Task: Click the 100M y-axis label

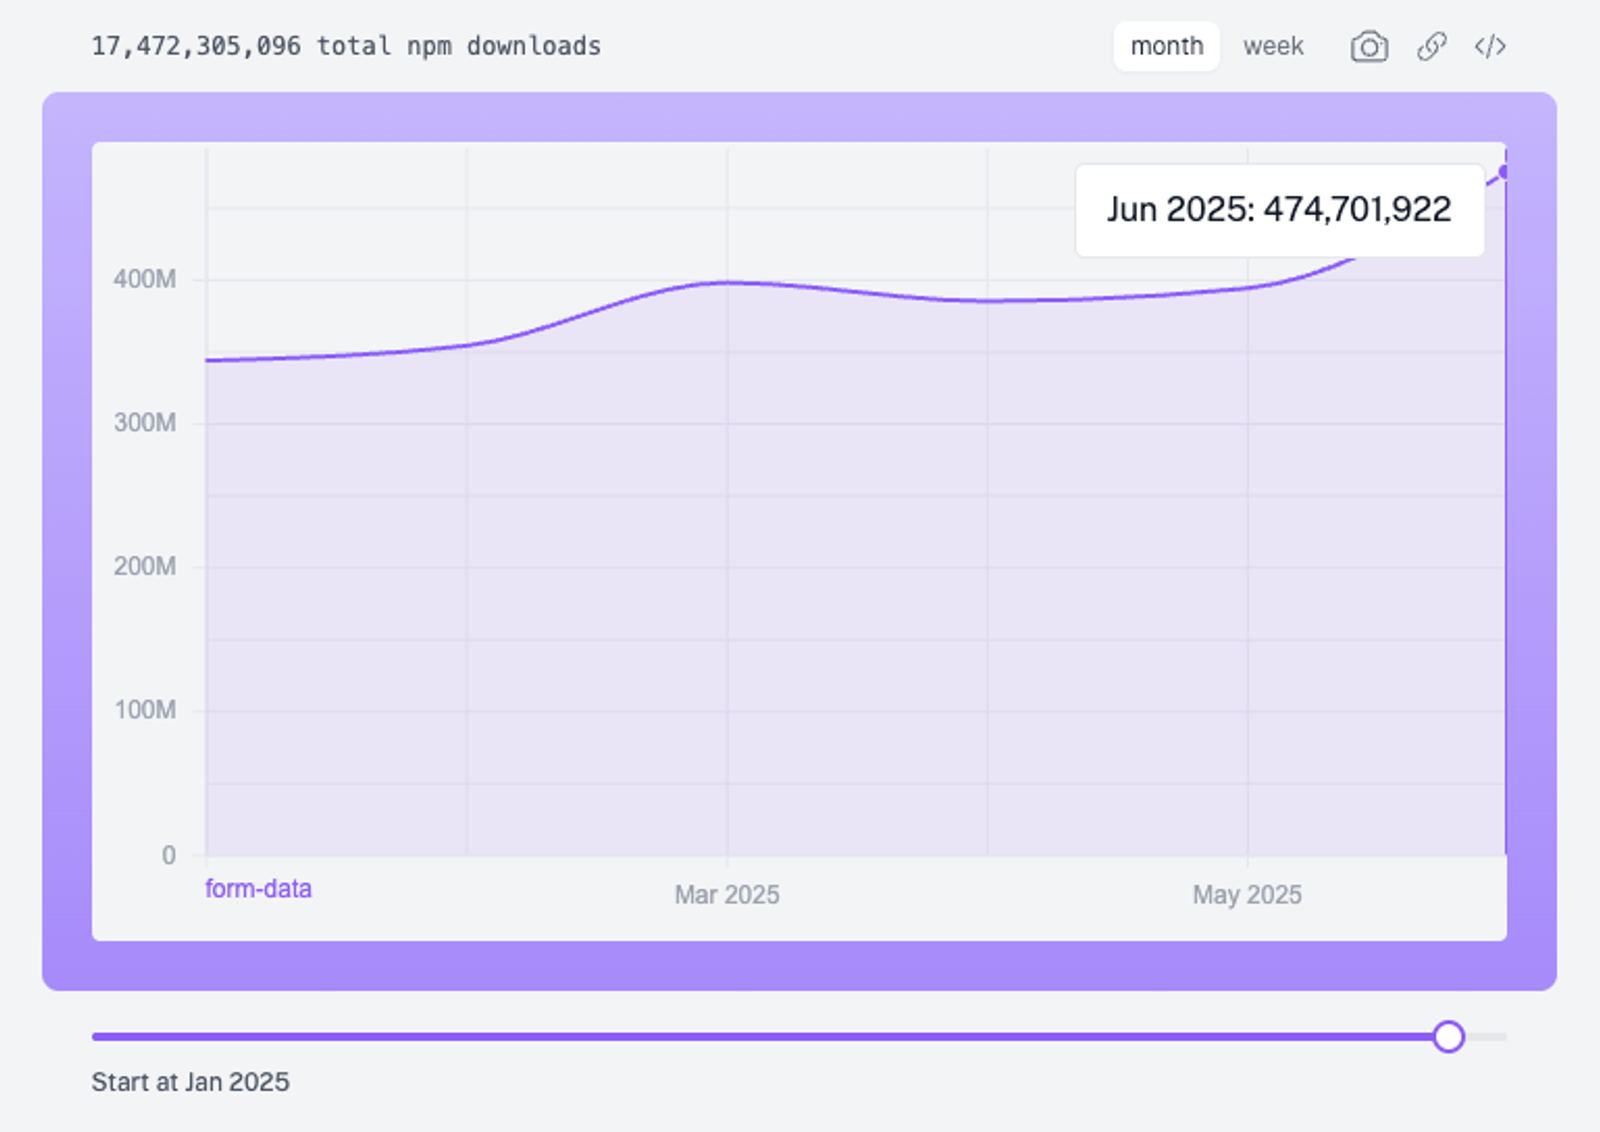Action: (145, 710)
